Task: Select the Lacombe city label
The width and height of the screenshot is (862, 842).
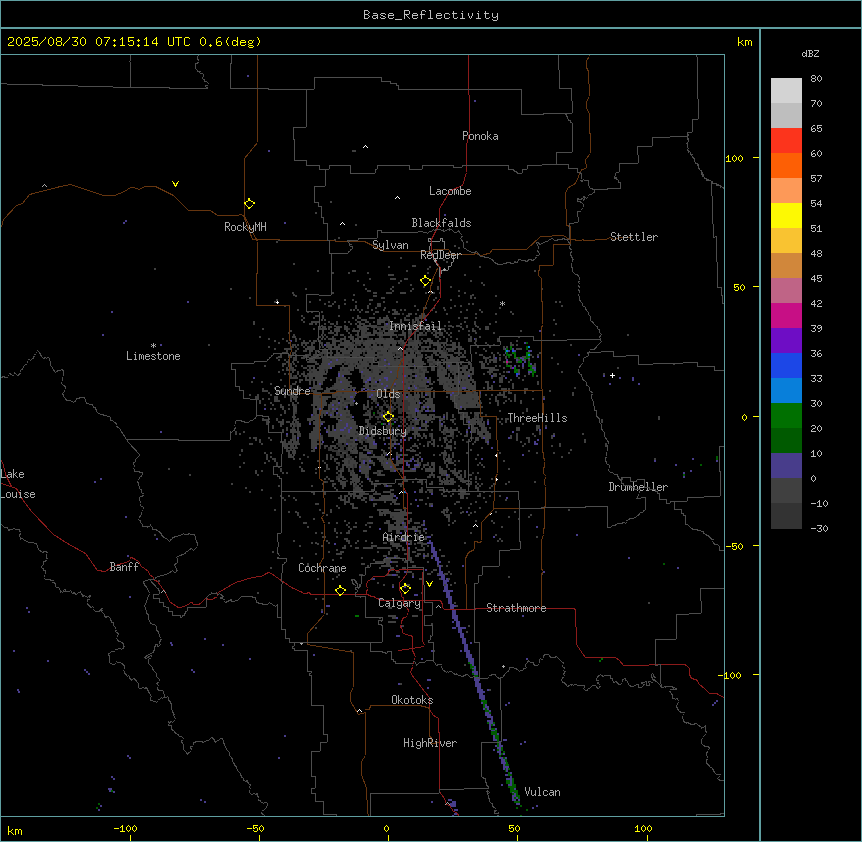Action: pyautogui.click(x=450, y=191)
